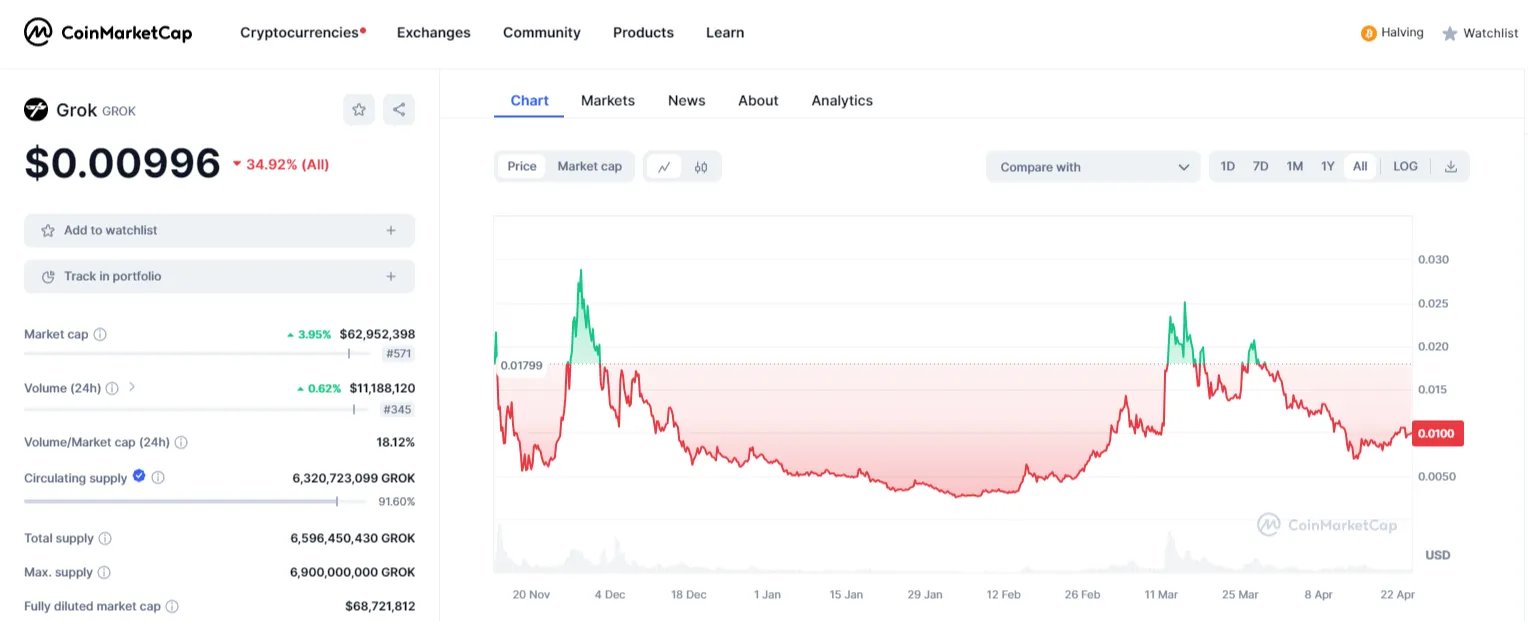Select 1M time range

tap(1295, 167)
